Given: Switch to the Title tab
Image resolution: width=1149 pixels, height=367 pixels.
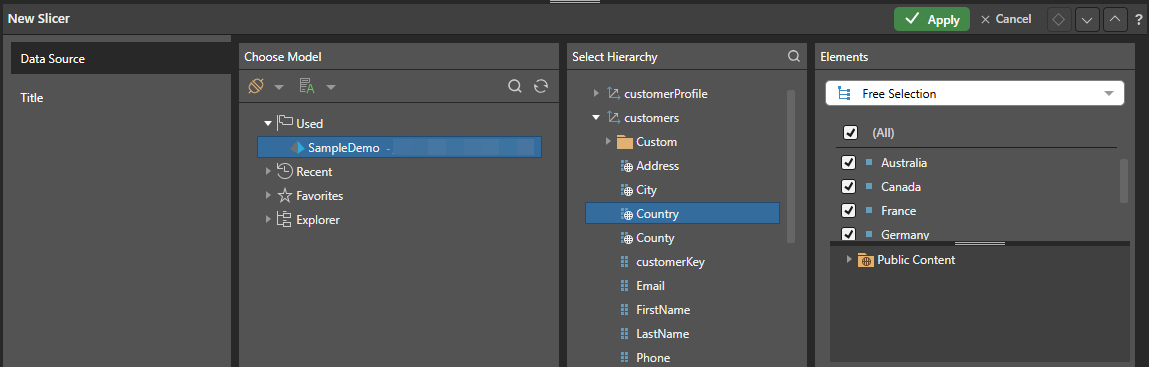Looking at the screenshot, I should coord(32,97).
